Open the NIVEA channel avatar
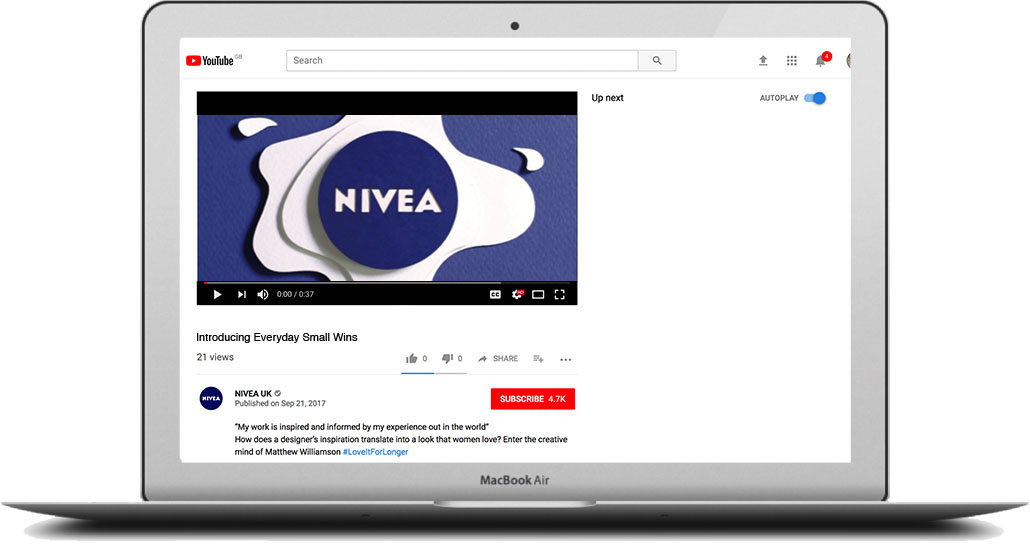 click(211, 398)
